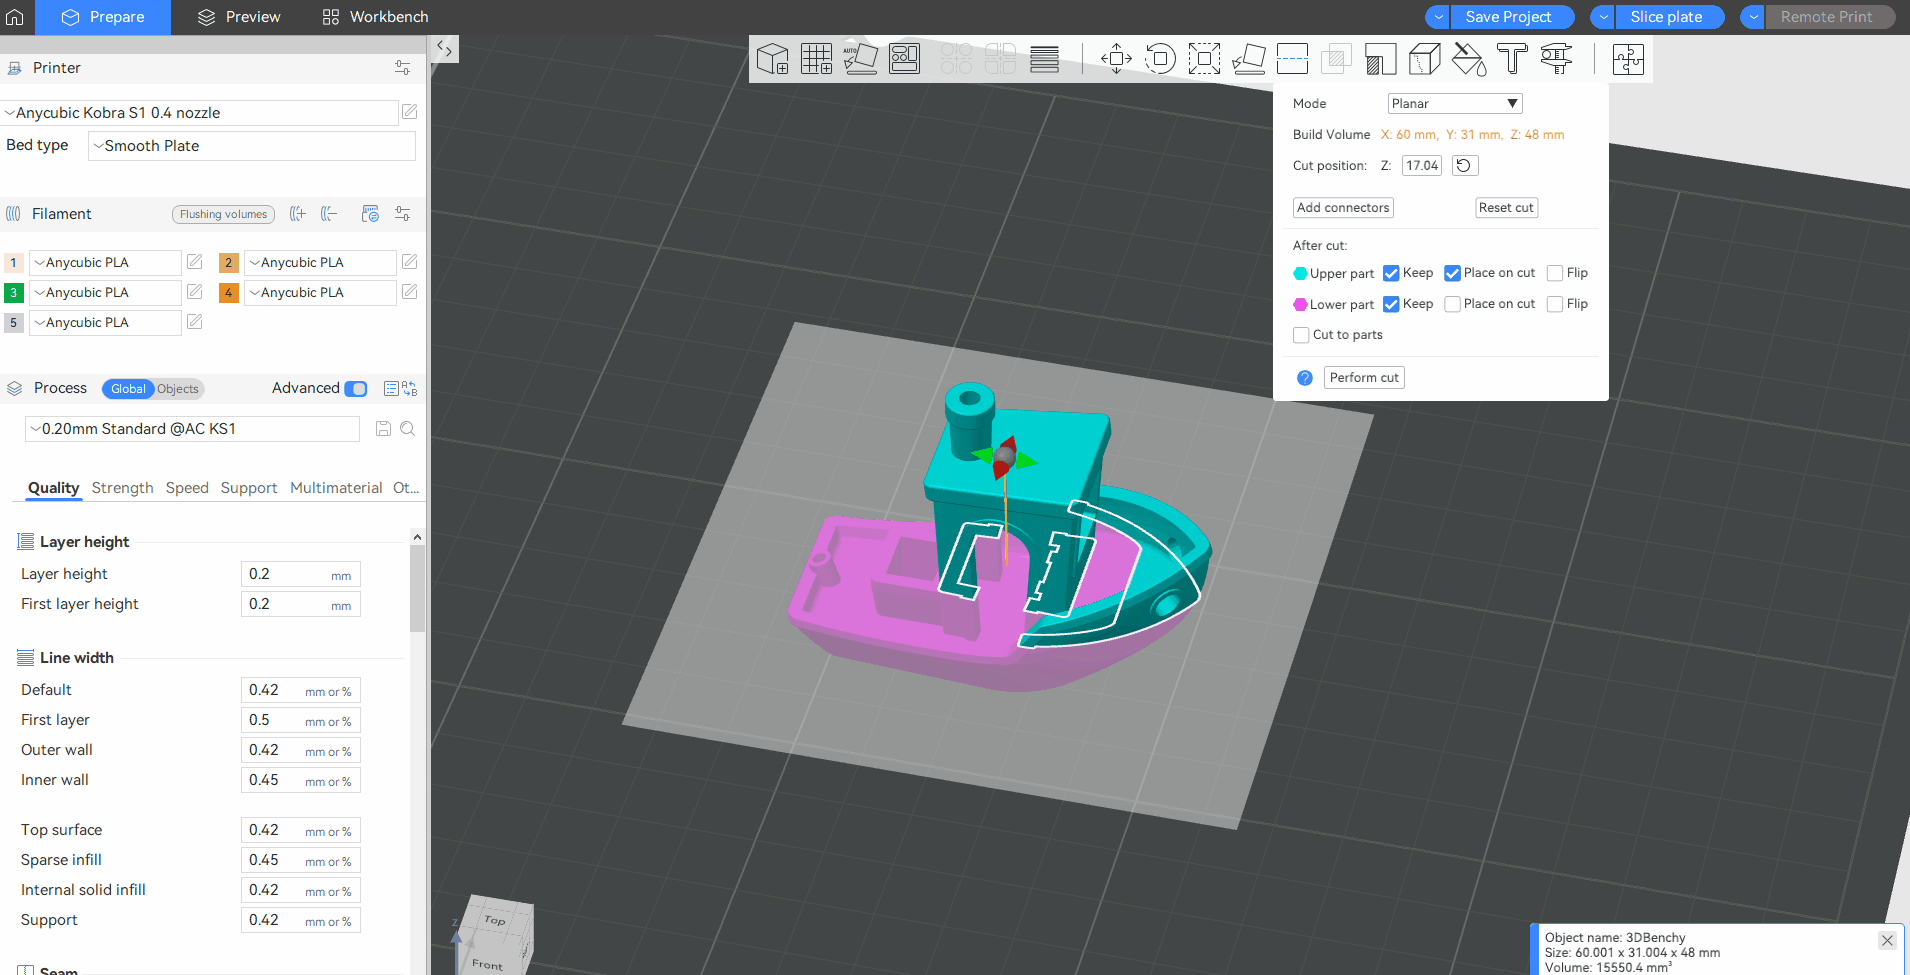Open the Speed settings tab
This screenshot has width=1910, height=975.
(187, 488)
